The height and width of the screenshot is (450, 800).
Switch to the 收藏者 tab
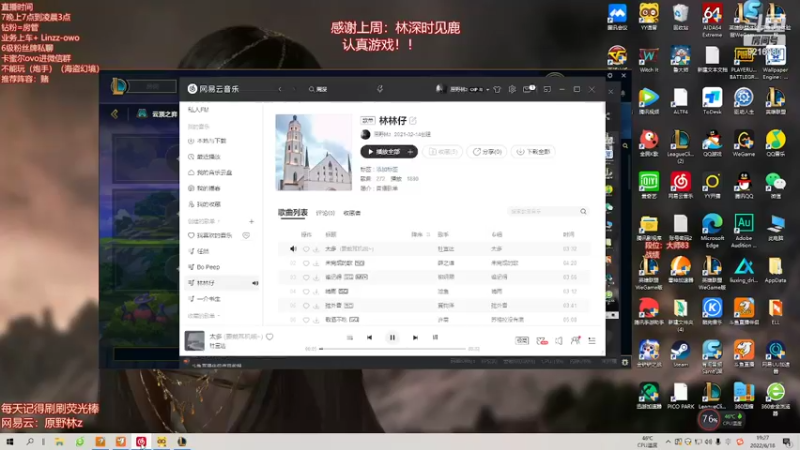[352, 213]
